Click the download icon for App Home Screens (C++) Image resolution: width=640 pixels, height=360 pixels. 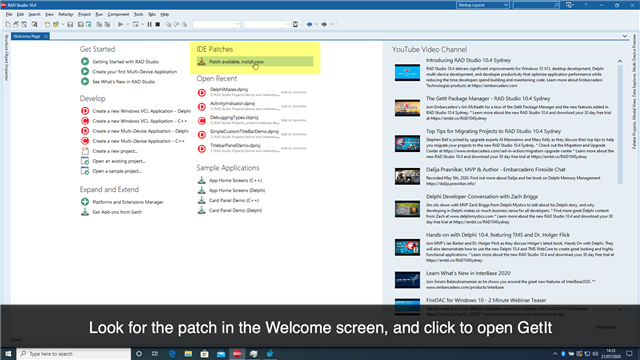201,180
